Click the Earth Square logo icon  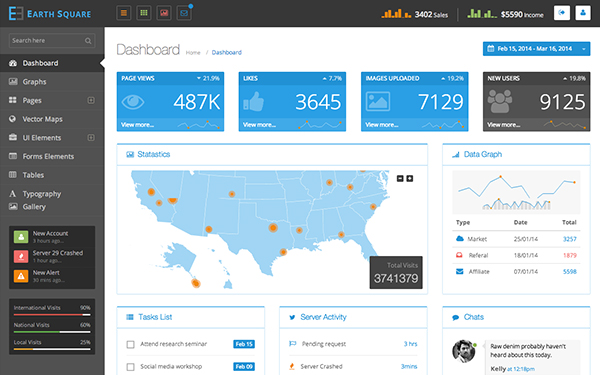(x=16, y=13)
